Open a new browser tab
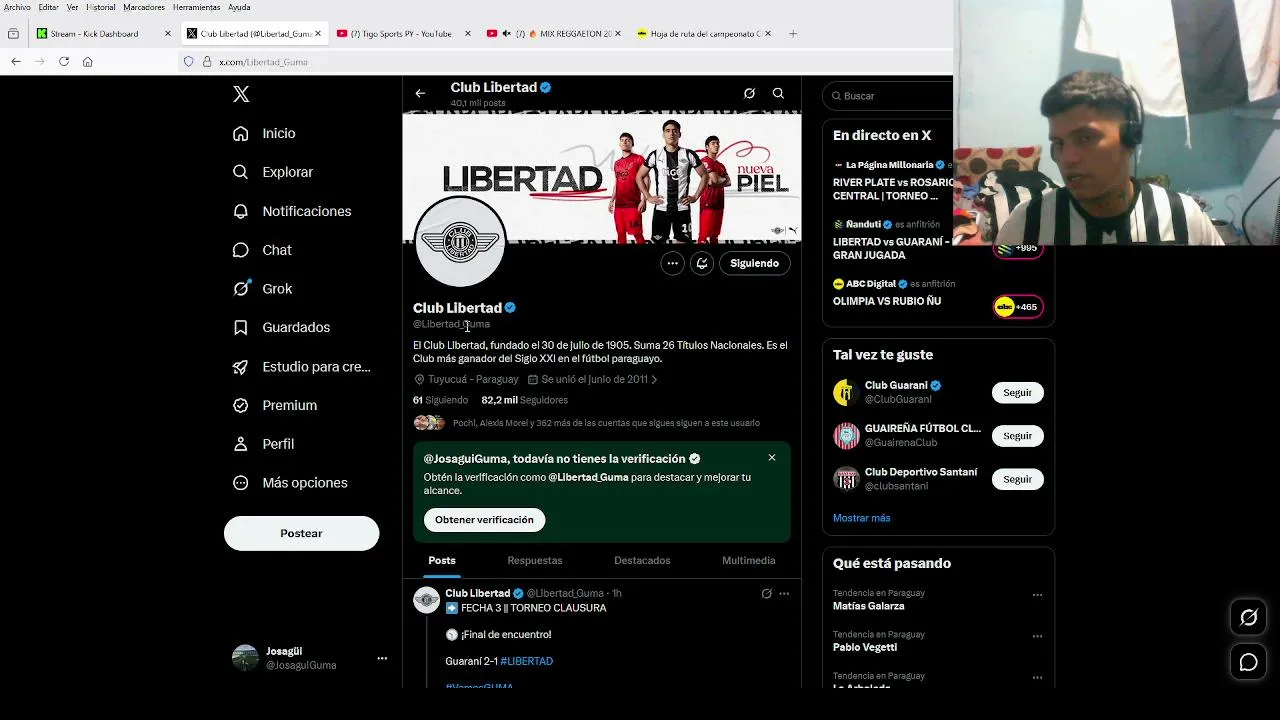The image size is (1280, 720). click(x=793, y=34)
